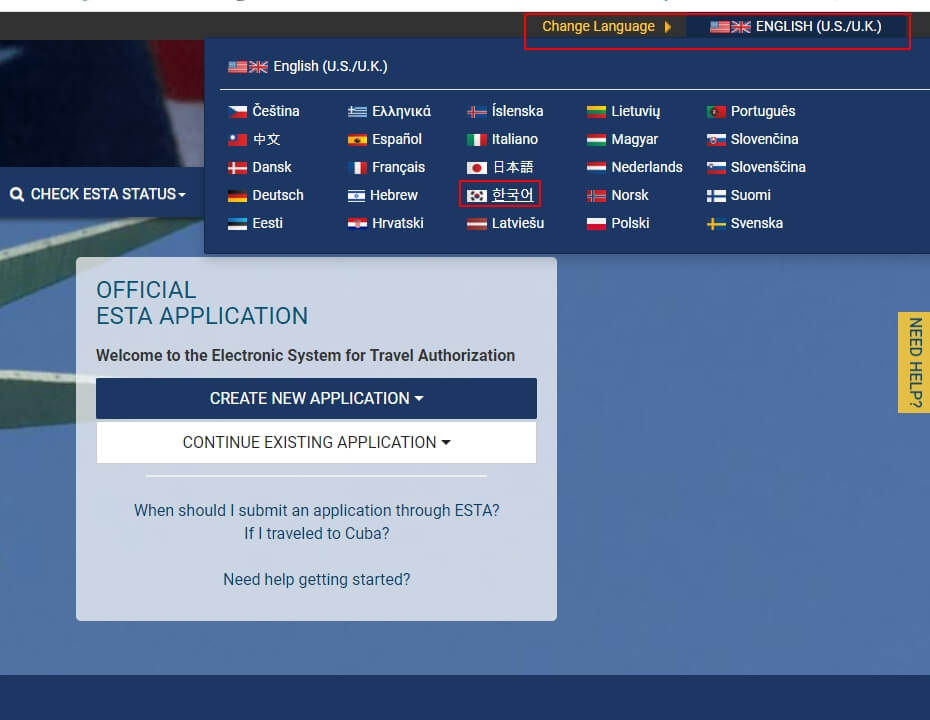Click the Finnish flag icon beside Suomi

tap(716, 196)
